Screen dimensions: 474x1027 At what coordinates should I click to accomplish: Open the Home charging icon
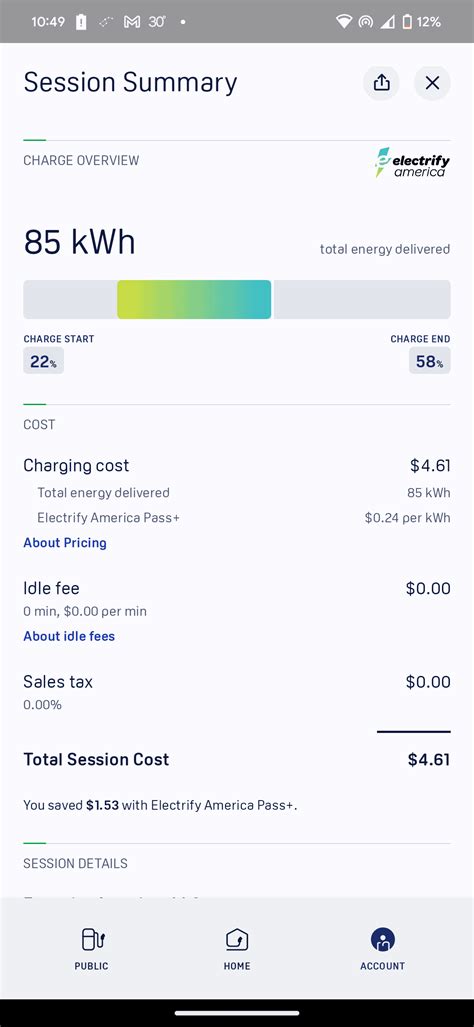pyautogui.click(x=236, y=939)
